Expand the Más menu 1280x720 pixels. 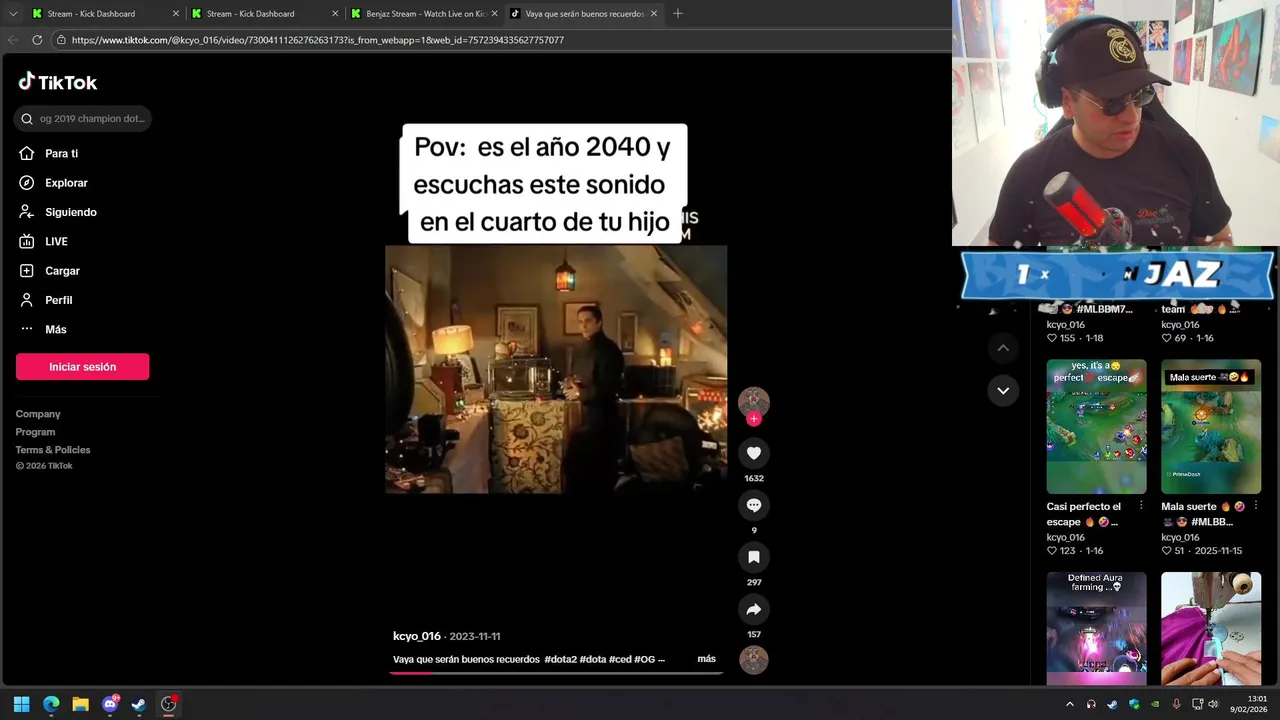click(x=55, y=329)
